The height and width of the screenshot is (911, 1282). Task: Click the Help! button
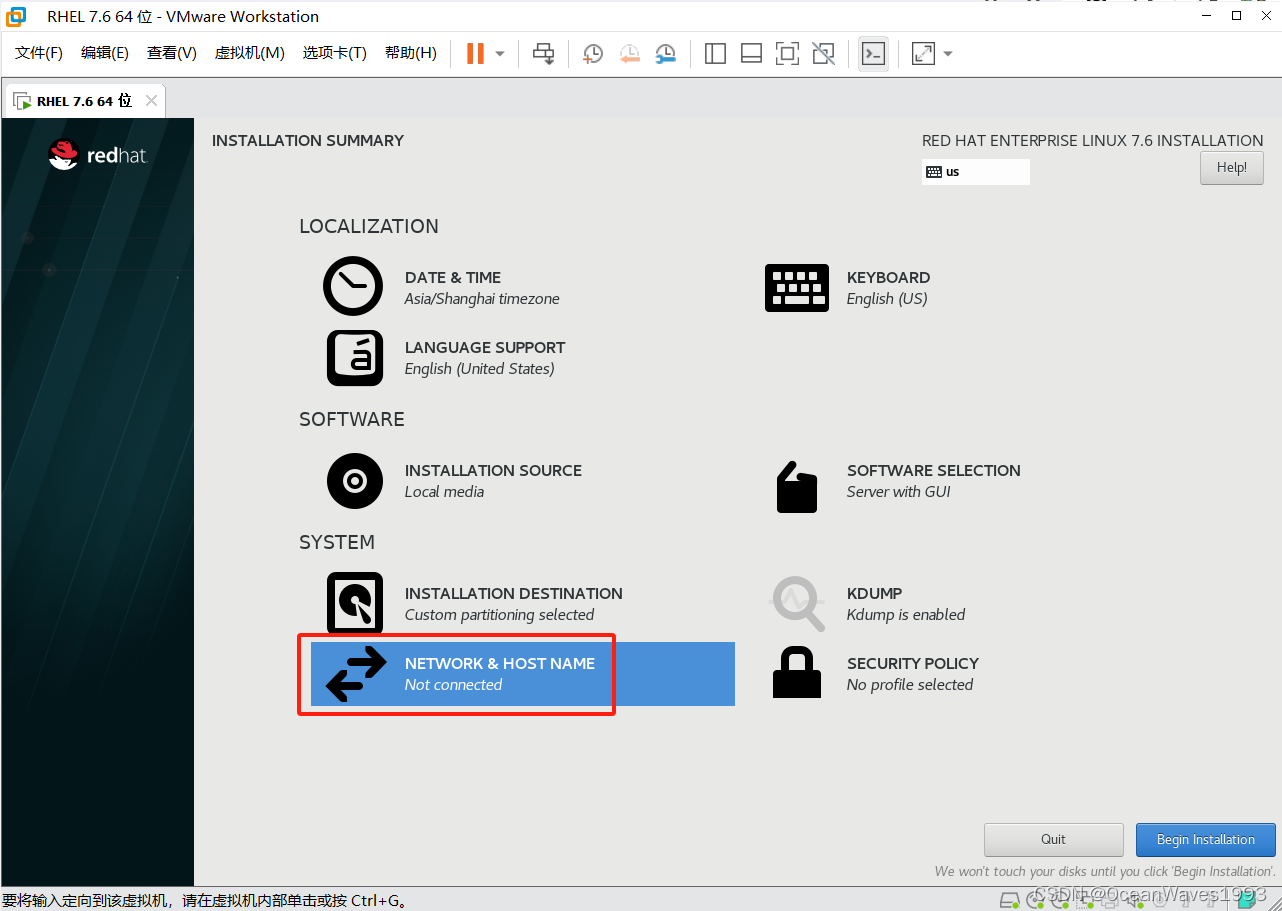coord(1231,168)
